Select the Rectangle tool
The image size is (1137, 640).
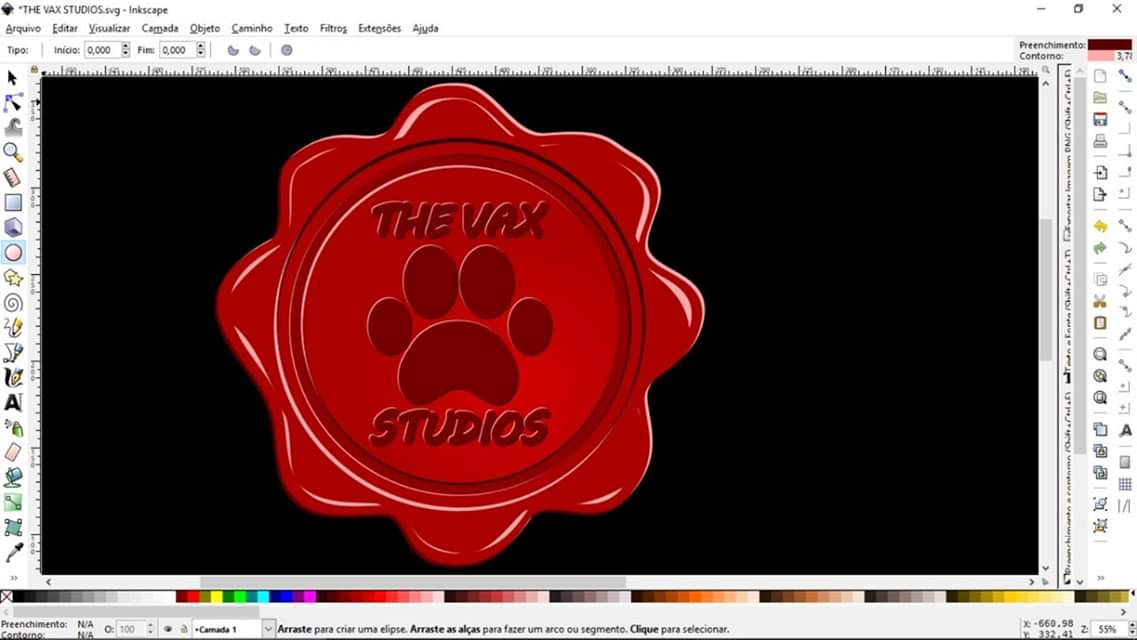pyautogui.click(x=12, y=202)
